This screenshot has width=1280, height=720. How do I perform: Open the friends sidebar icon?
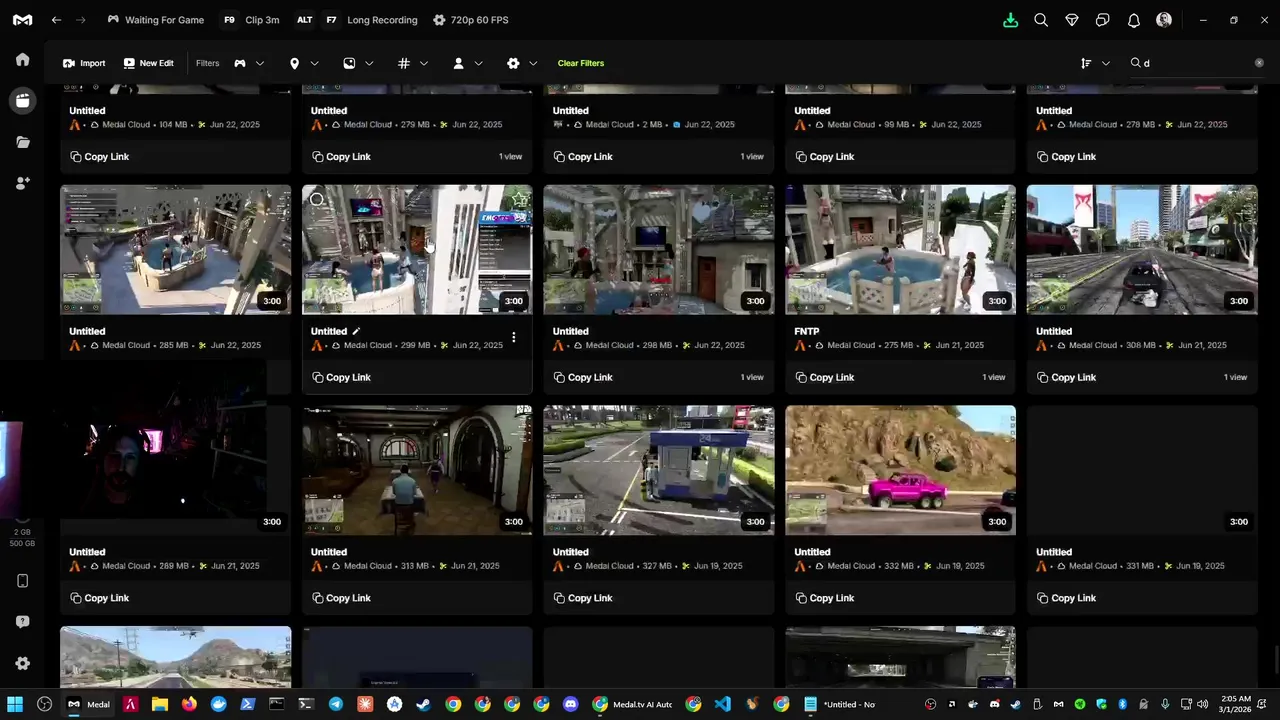[22, 183]
